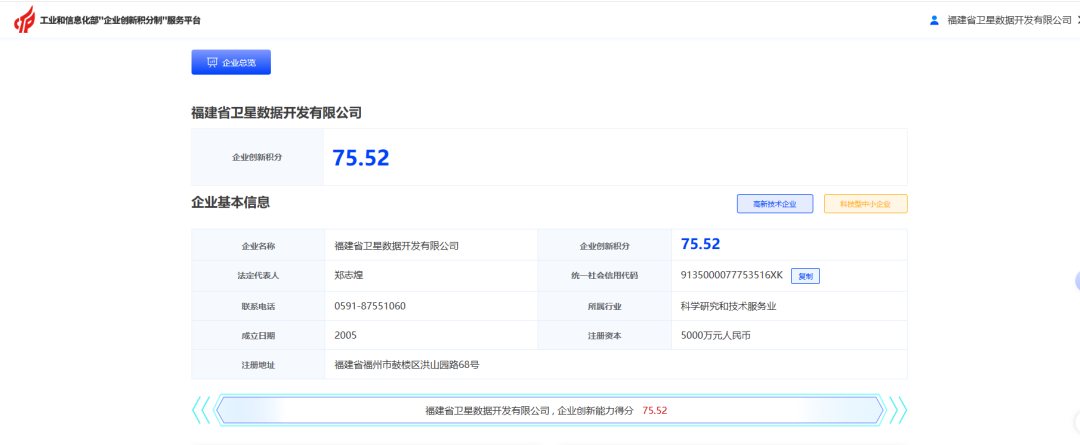1080x445 pixels.
Task: Click the presentation icon in 企业总览 button
Action: (x=212, y=62)
